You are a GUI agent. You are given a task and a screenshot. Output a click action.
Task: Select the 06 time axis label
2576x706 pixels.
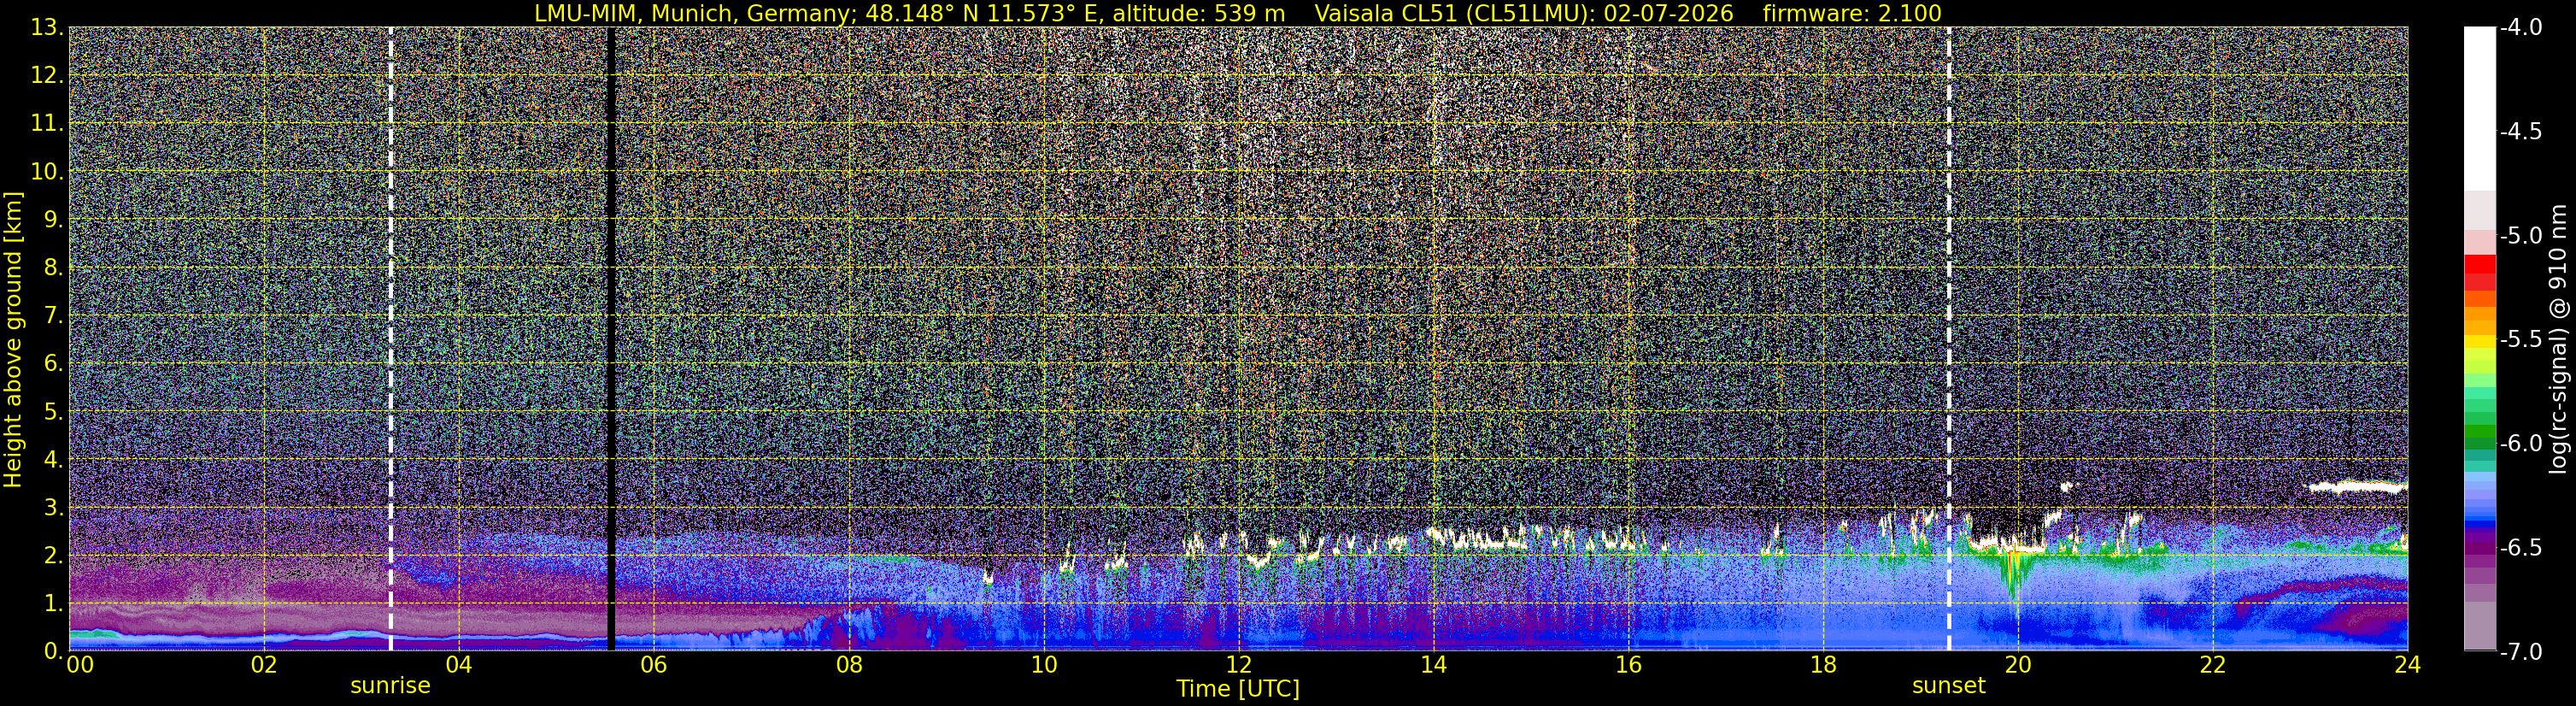pyautogui.click(x=653, y=664)
